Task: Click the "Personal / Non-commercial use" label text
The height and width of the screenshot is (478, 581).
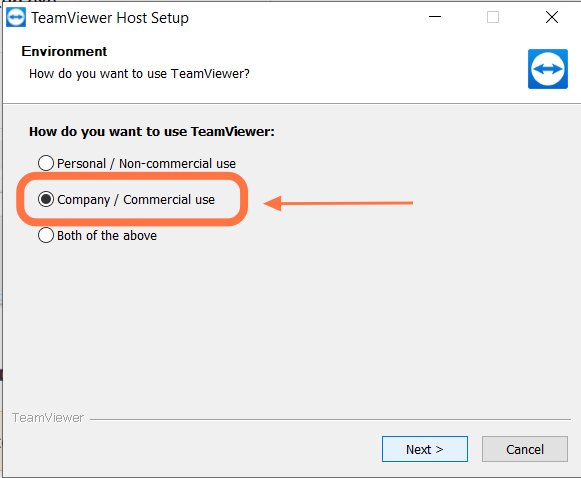Action: [146, 163]
